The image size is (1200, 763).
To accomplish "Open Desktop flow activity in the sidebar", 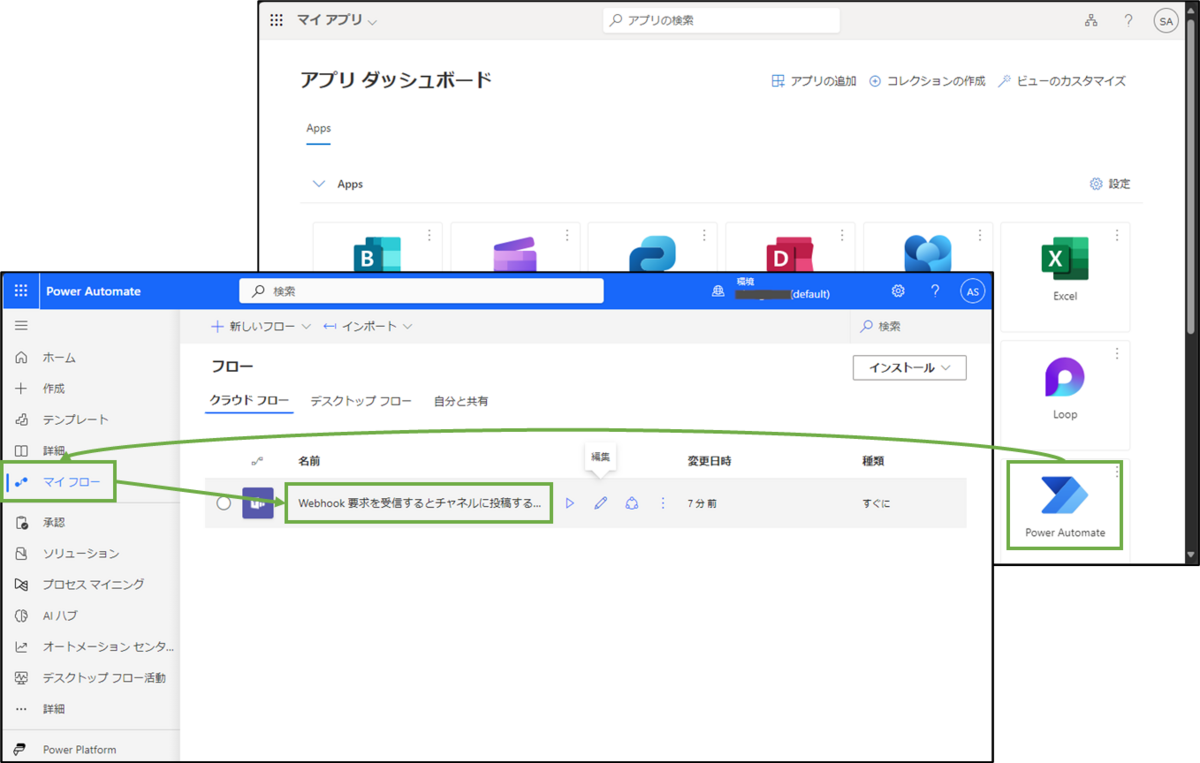I will click(x=90, y=677).
